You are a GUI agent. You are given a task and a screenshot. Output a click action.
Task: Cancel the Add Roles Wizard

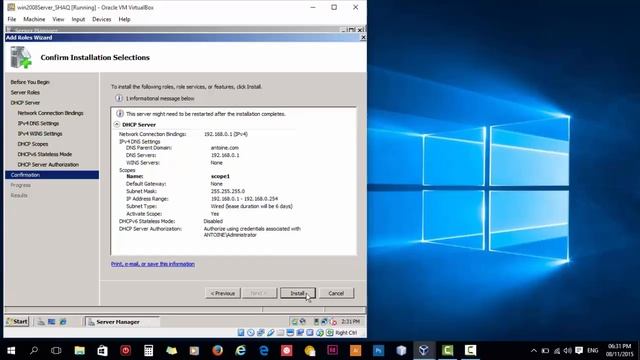[336, 293]
